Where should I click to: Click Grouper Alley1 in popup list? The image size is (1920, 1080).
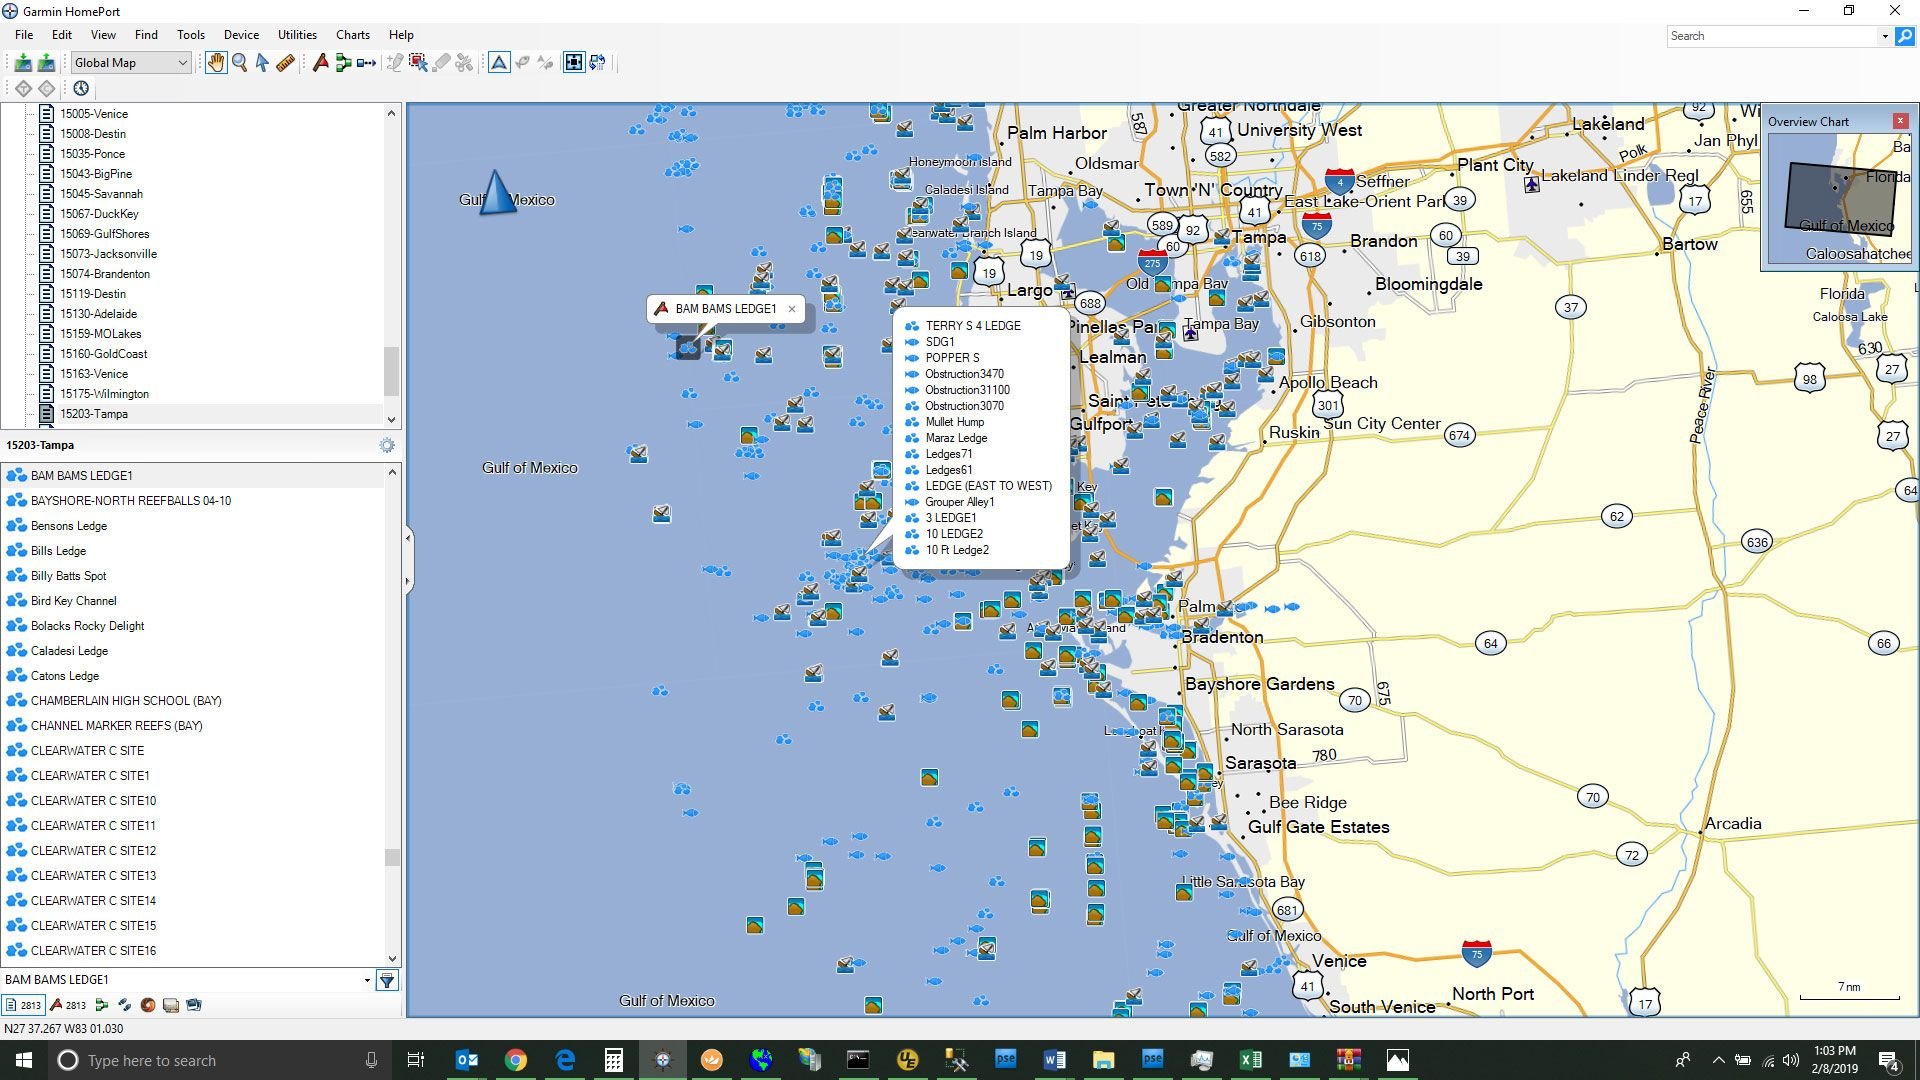point(959,502)
